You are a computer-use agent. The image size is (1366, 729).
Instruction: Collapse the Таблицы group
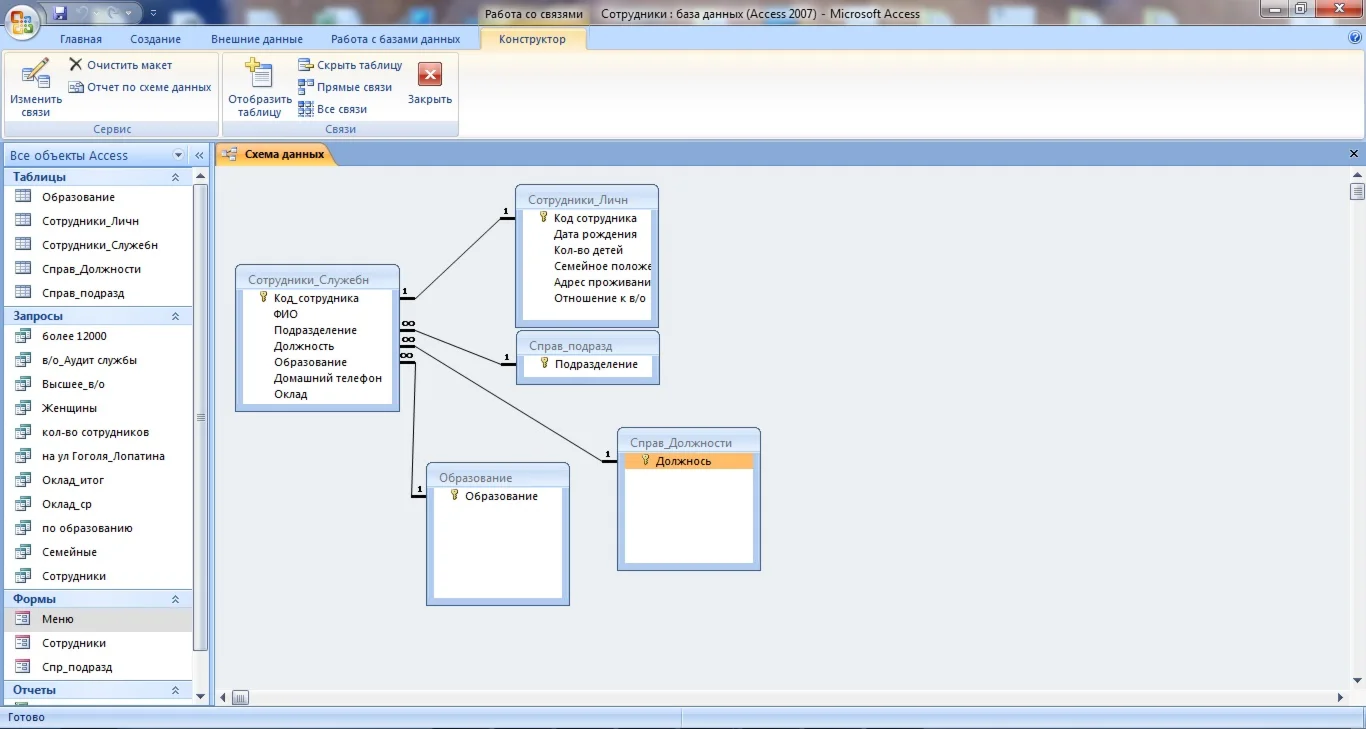tap(175, 177)
